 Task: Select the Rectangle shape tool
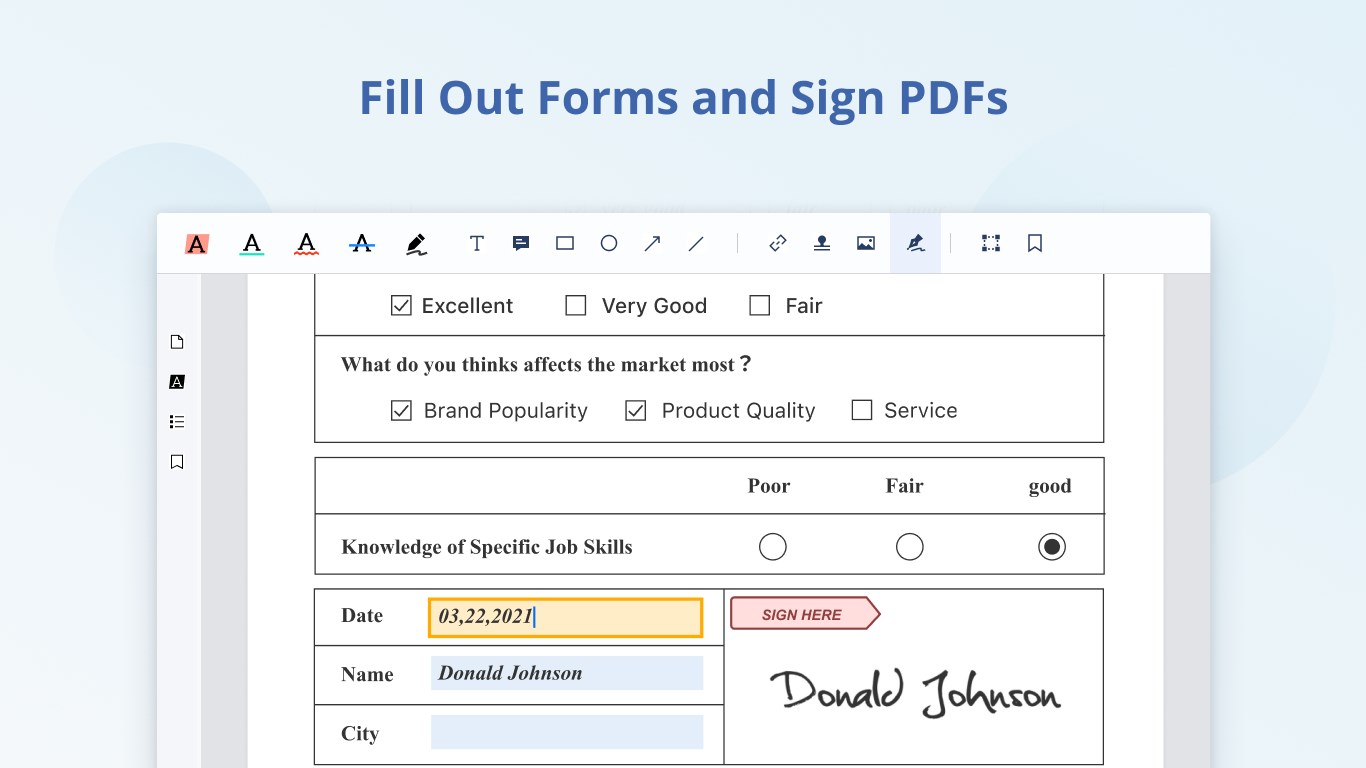point(565,243)
